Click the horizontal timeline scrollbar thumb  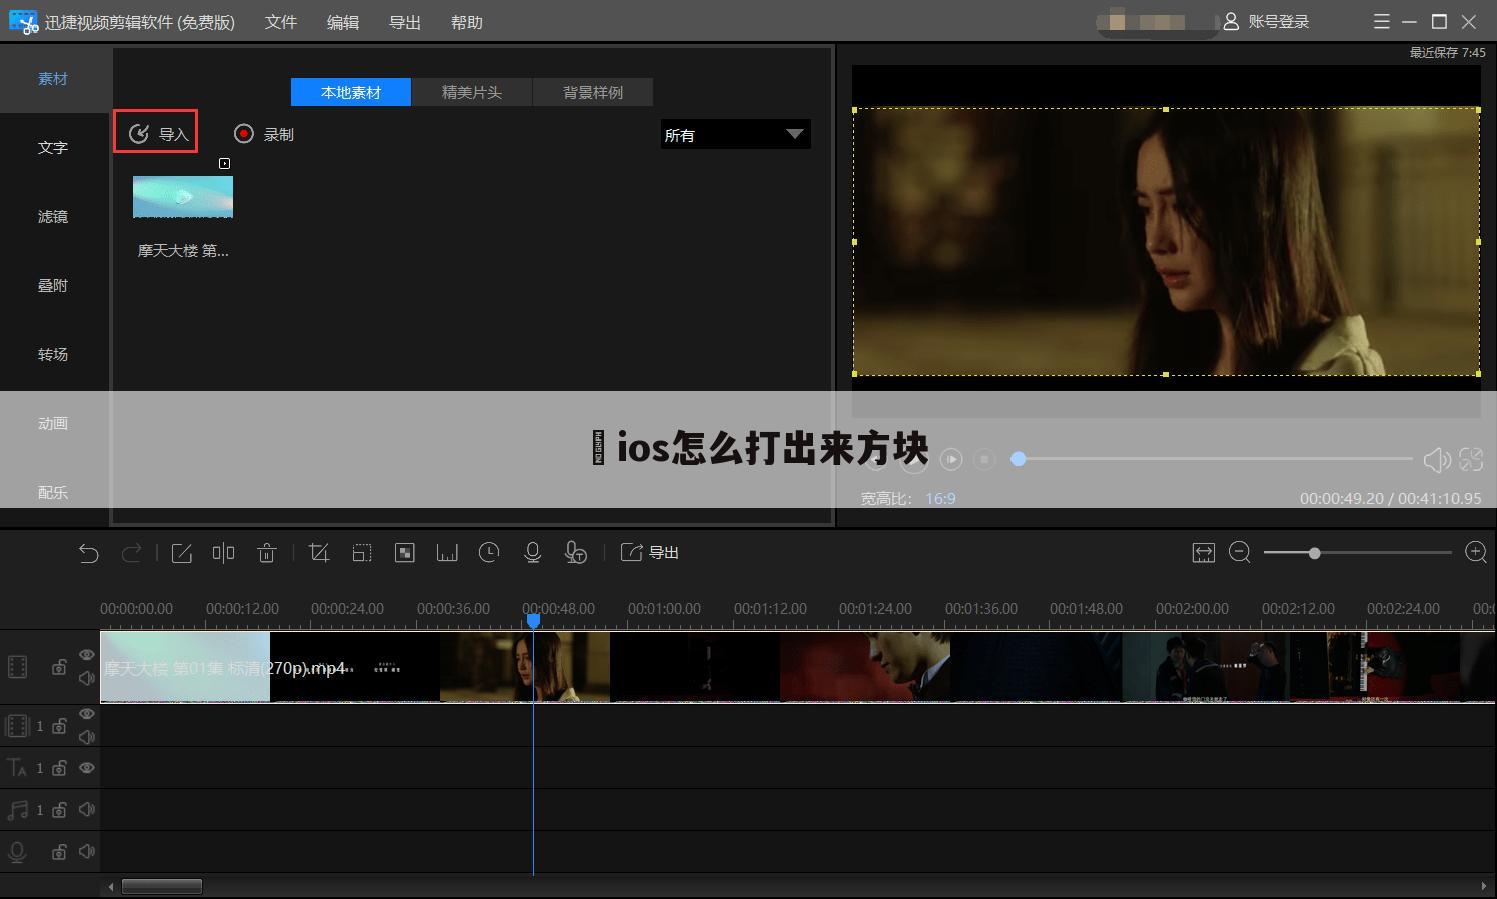click(162, 886)
